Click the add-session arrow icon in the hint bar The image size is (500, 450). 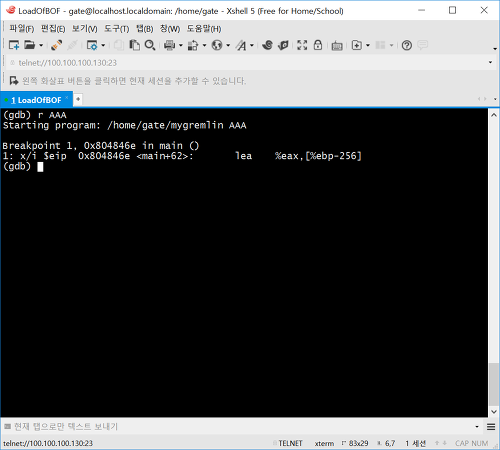(x=14, y=81)
